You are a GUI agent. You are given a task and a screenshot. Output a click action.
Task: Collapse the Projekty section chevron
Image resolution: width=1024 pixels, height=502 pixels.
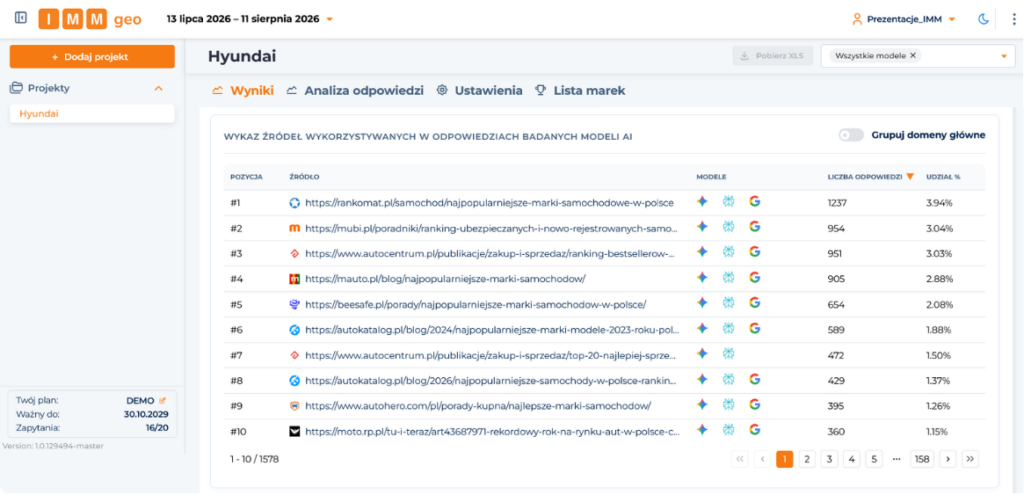pos(158,88)
